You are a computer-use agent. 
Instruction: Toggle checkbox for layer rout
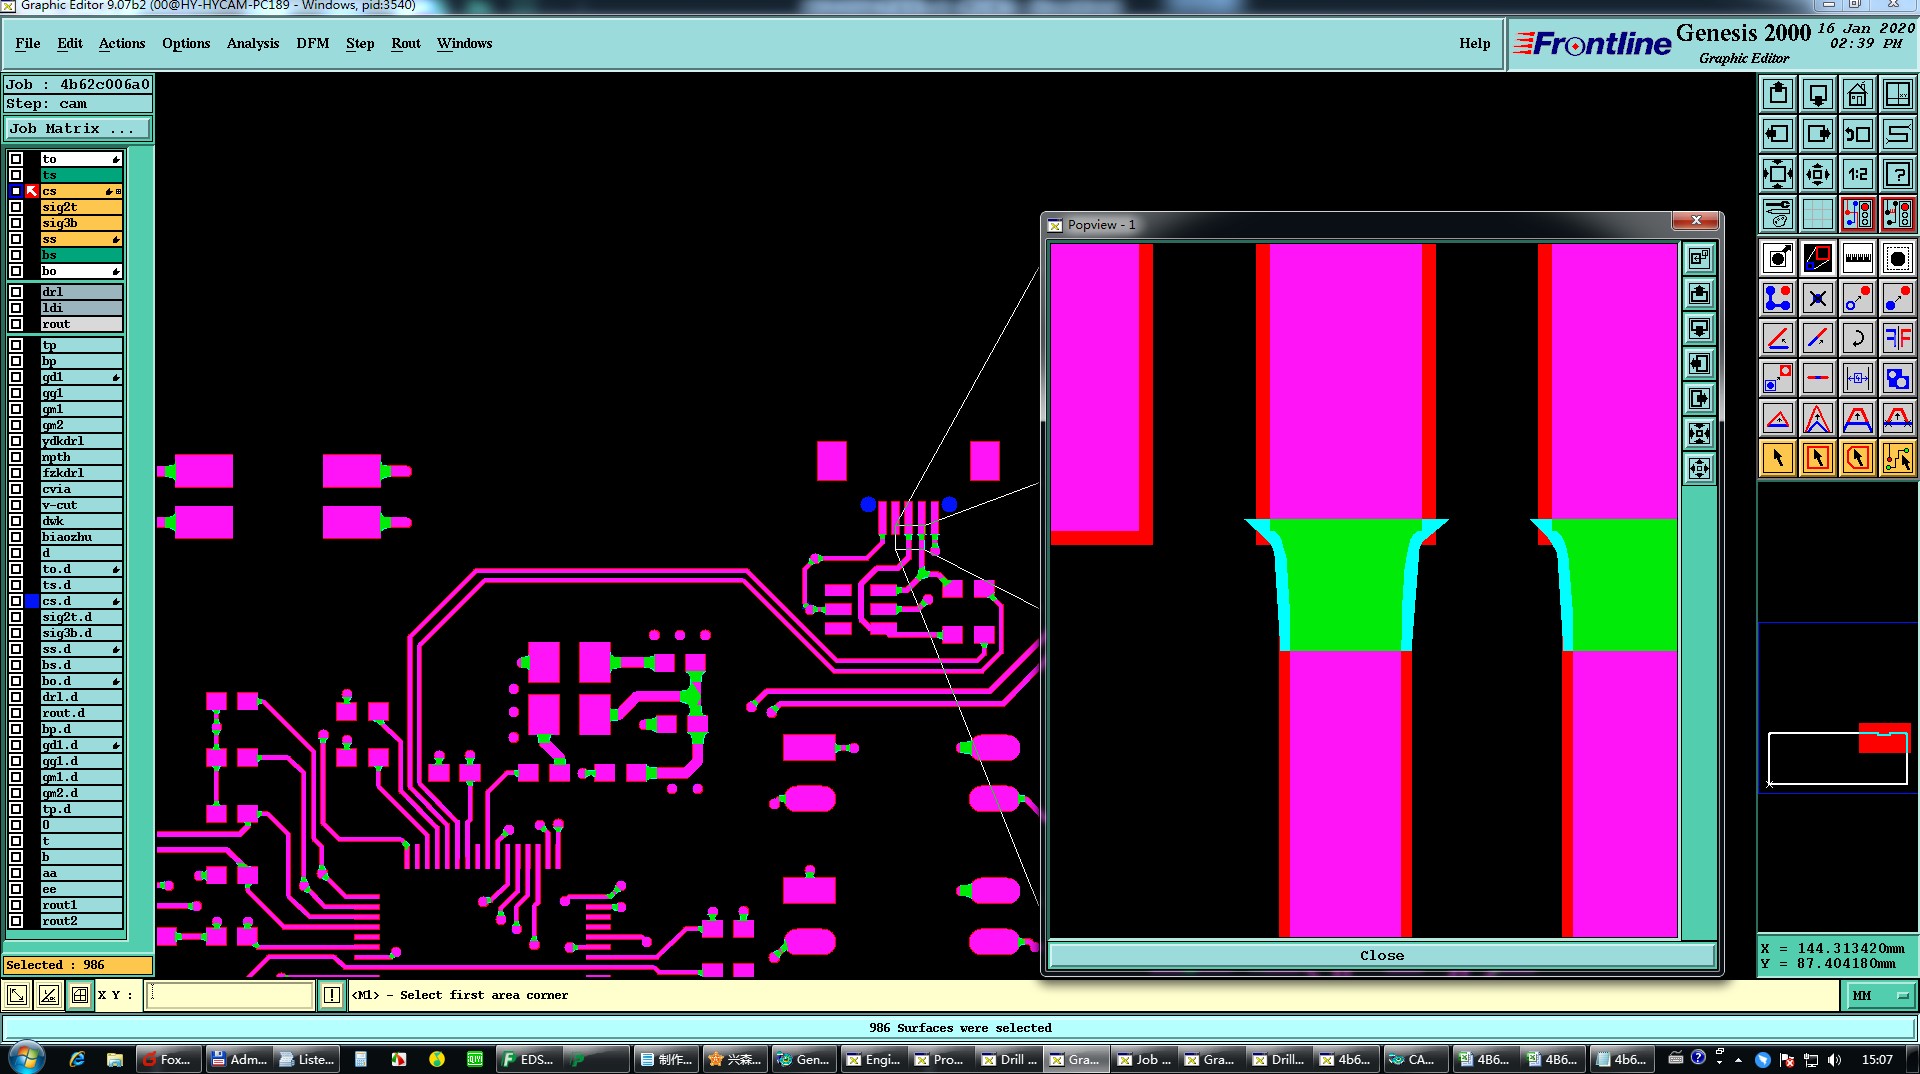[16, 324]
